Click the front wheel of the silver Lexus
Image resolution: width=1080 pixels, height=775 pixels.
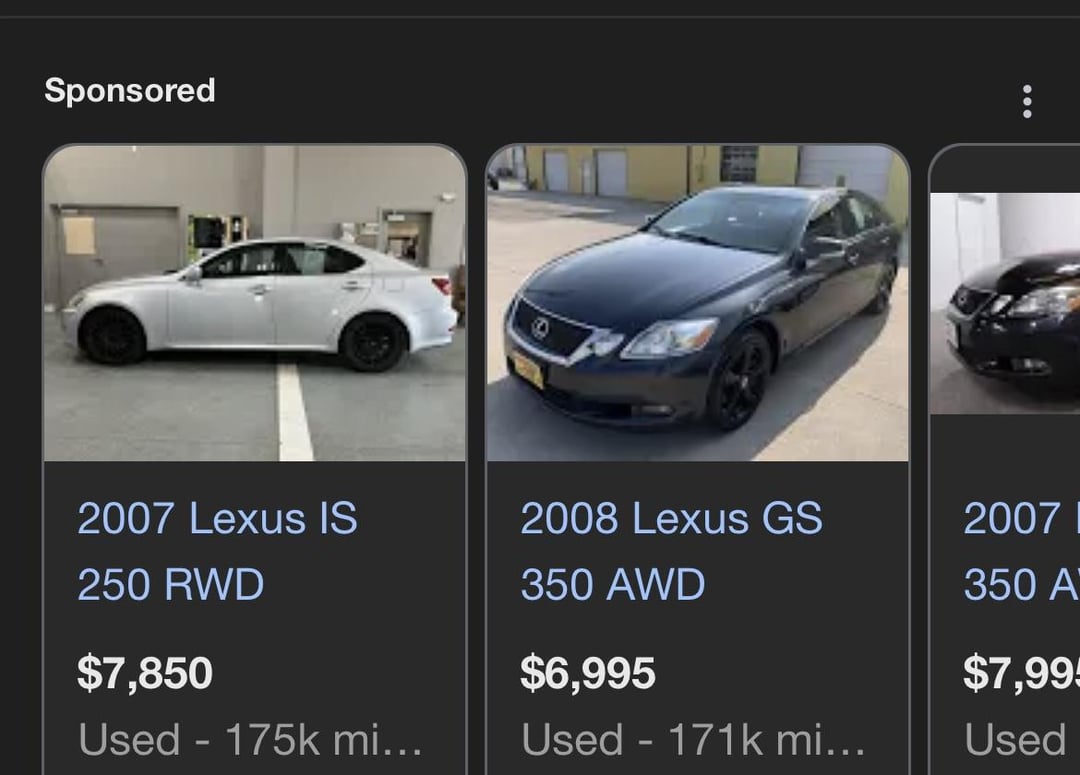coord(112,337)
